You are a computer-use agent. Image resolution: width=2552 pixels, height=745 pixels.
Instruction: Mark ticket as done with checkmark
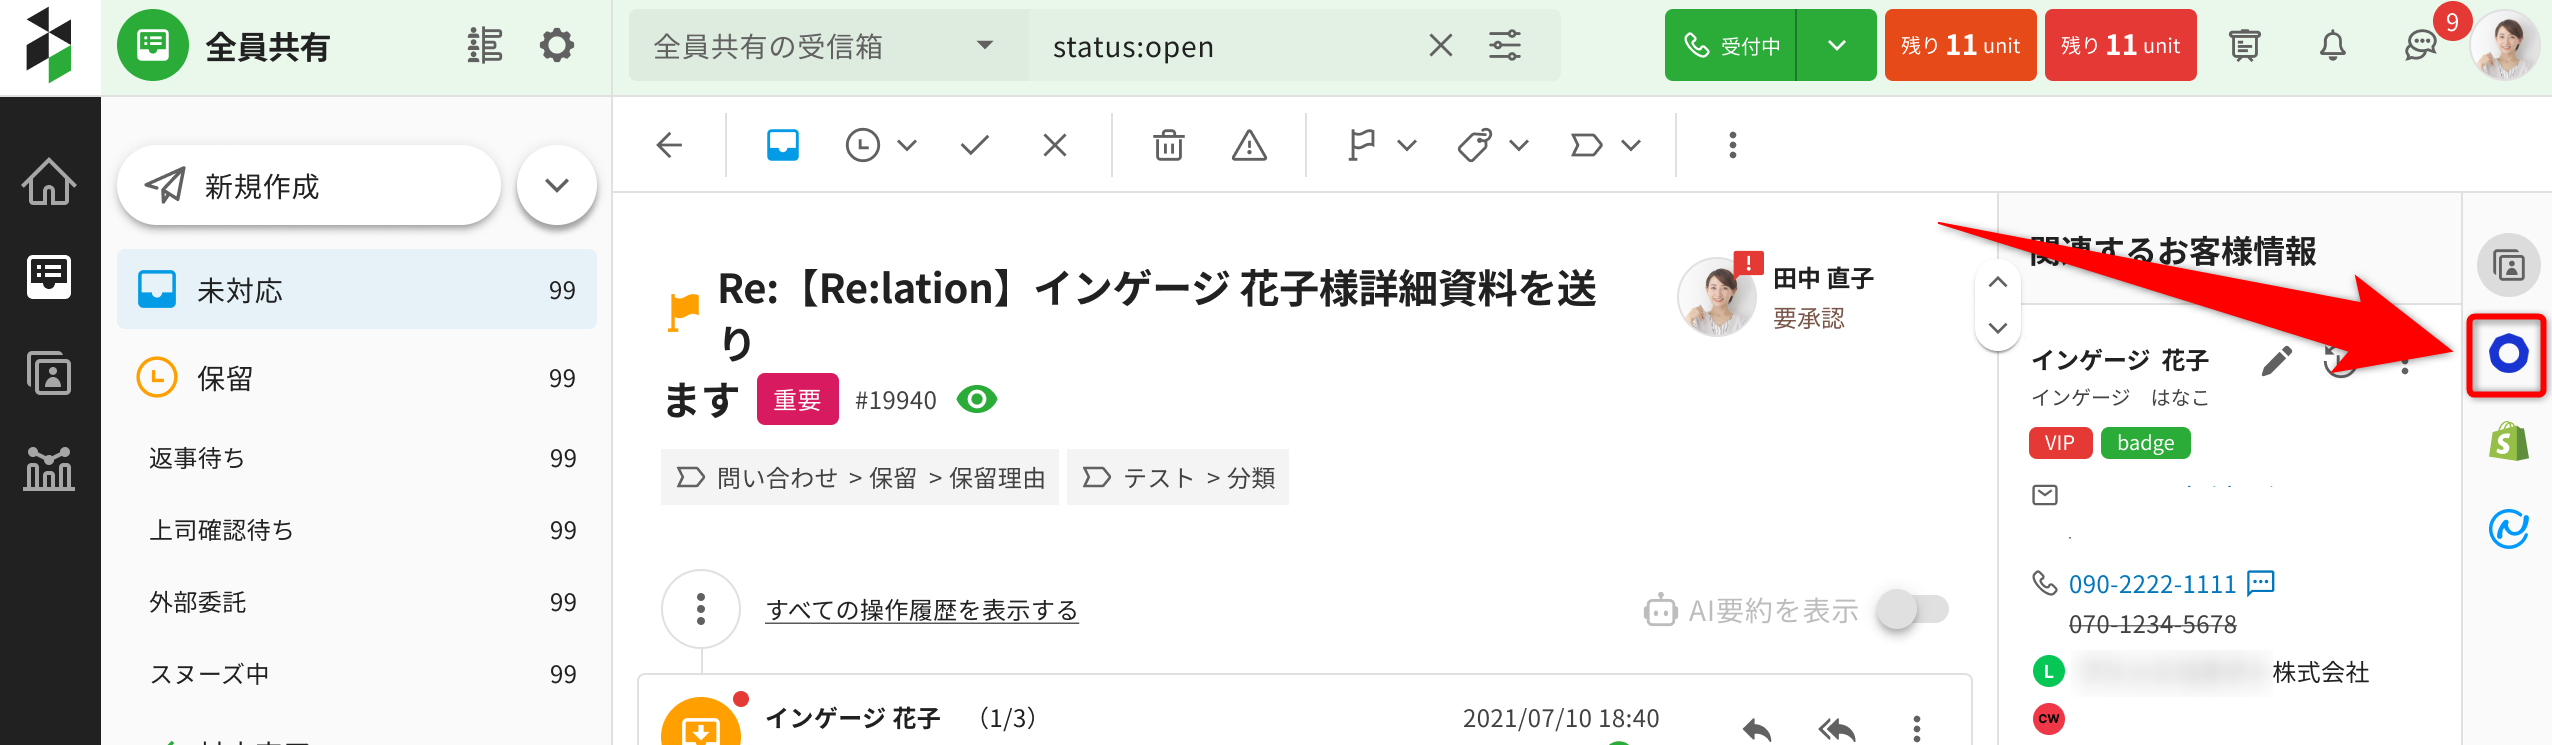click(974, 146)
